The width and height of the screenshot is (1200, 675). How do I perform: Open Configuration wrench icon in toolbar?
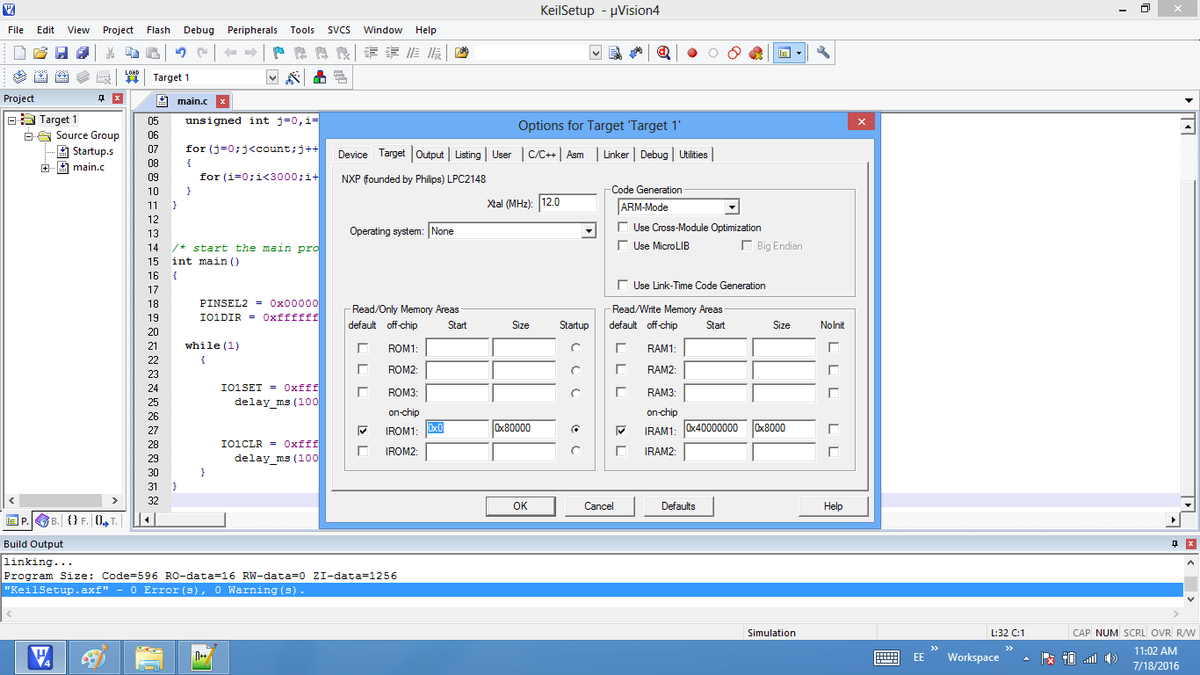point(824,52)
